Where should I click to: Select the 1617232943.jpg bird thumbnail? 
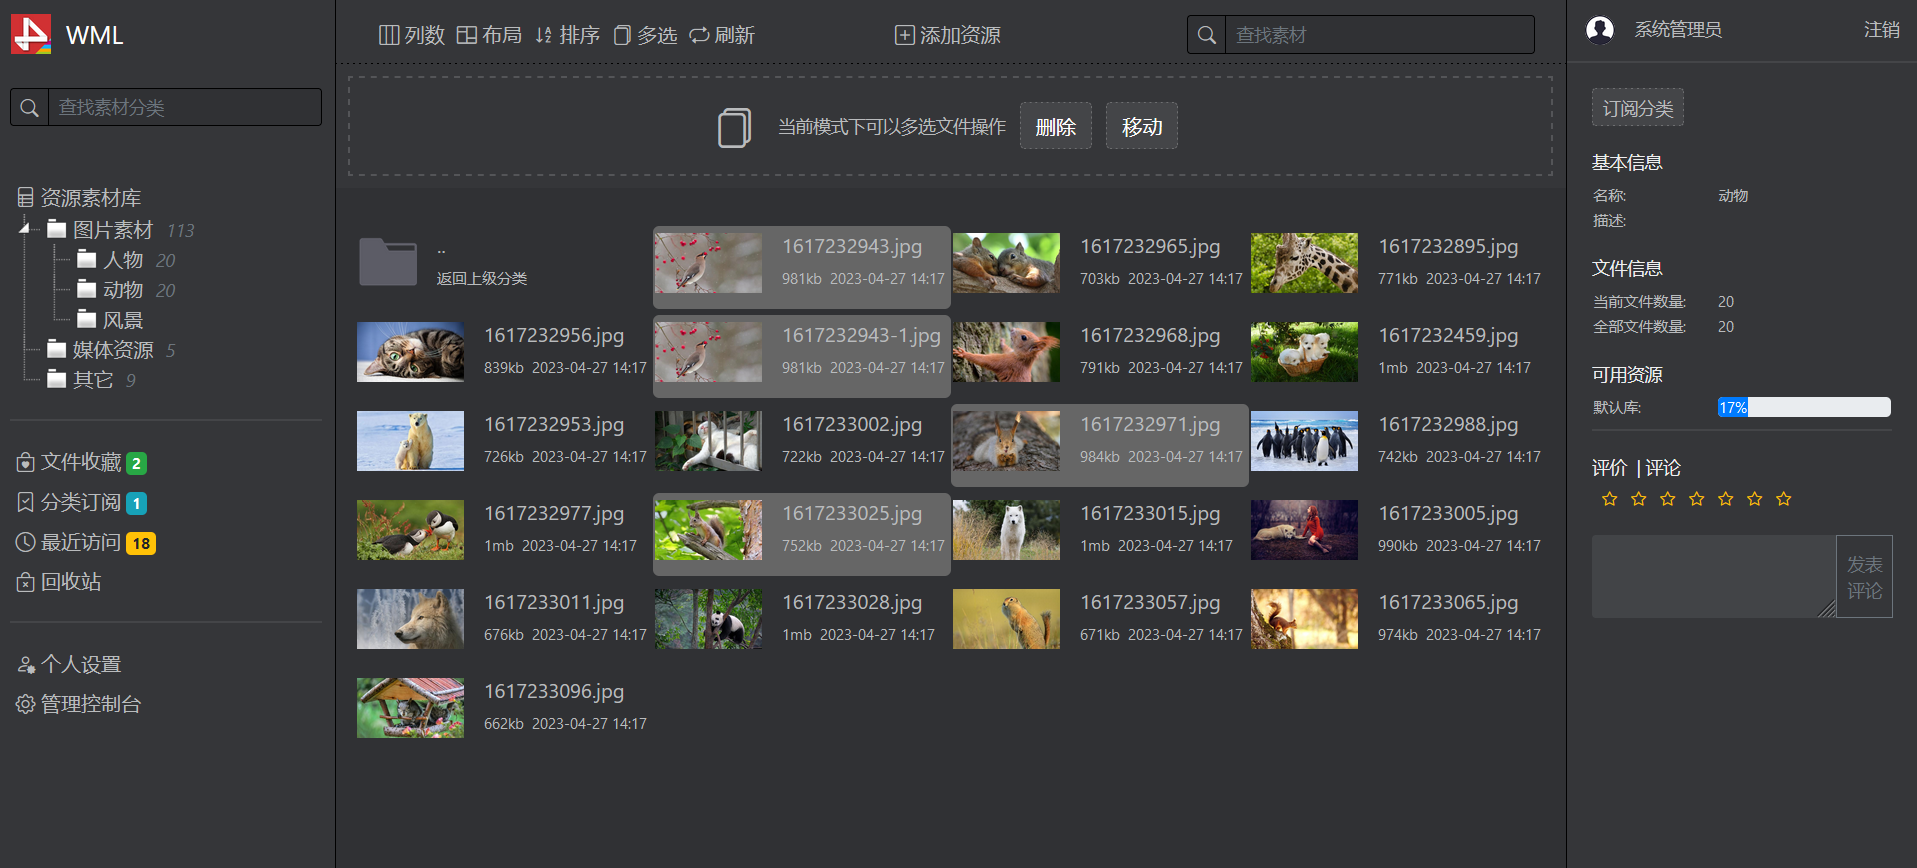click(708, 263)
